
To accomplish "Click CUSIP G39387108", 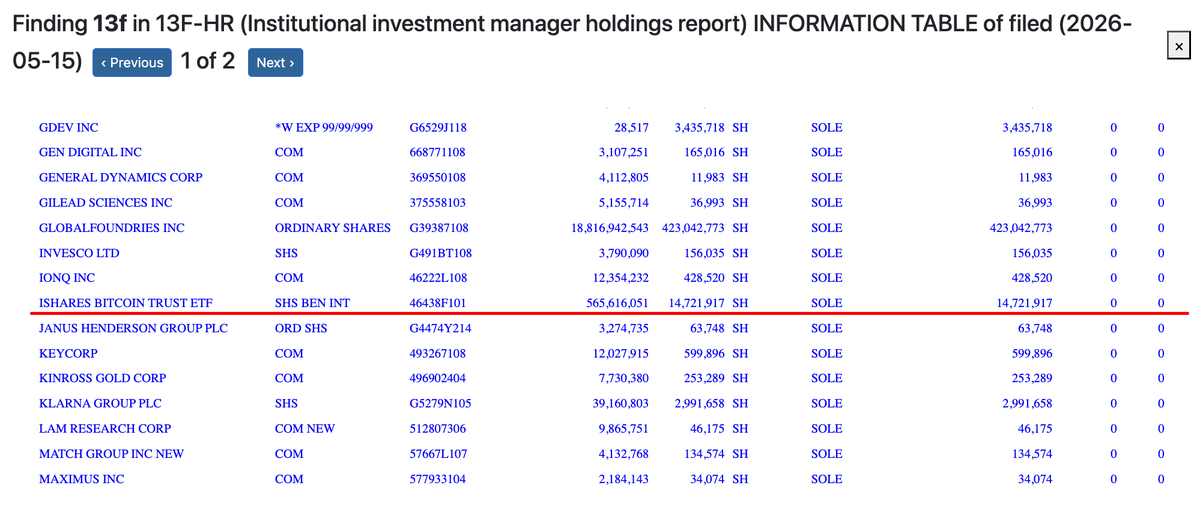I will 439,228.
